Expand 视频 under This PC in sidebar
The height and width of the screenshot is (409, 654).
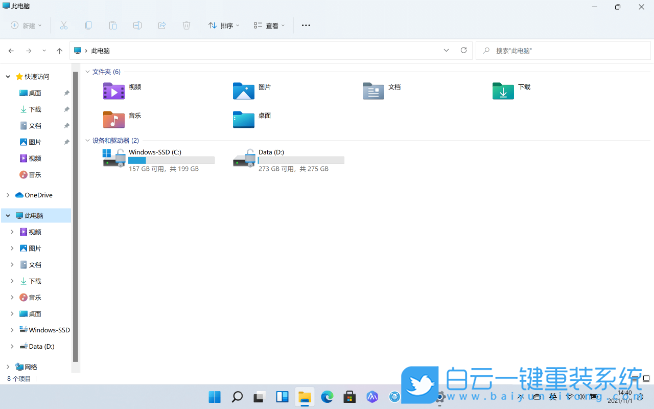[x=12, y=232]
